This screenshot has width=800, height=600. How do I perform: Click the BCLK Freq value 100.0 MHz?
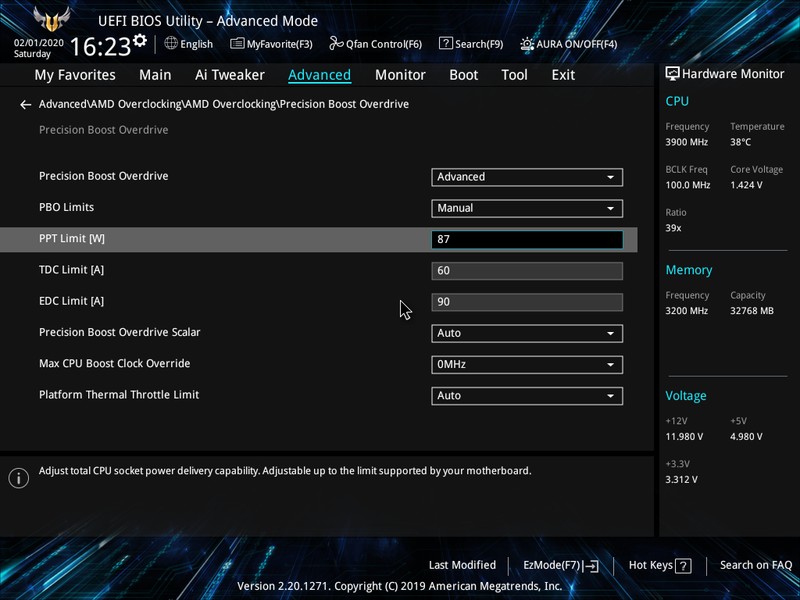pos(687,185)
